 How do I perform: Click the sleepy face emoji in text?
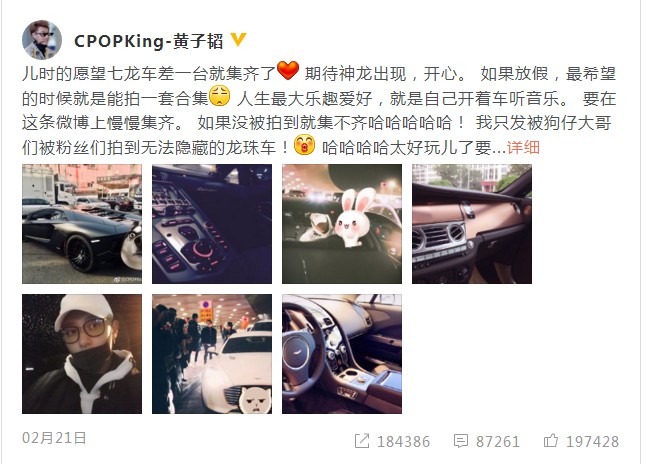[x=220, y=96]
